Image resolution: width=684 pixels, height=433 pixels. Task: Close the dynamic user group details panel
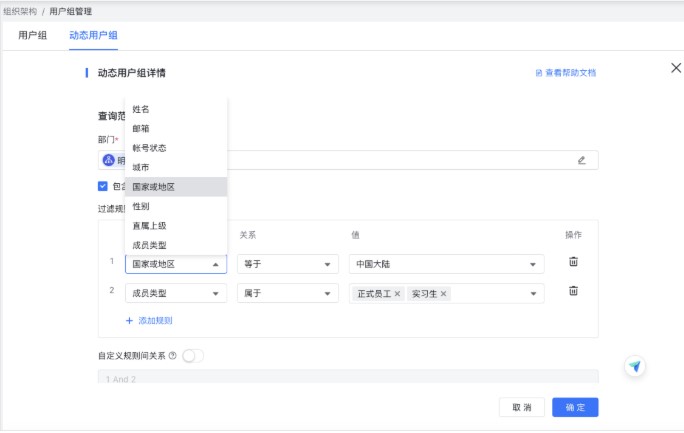coord(675,68)
